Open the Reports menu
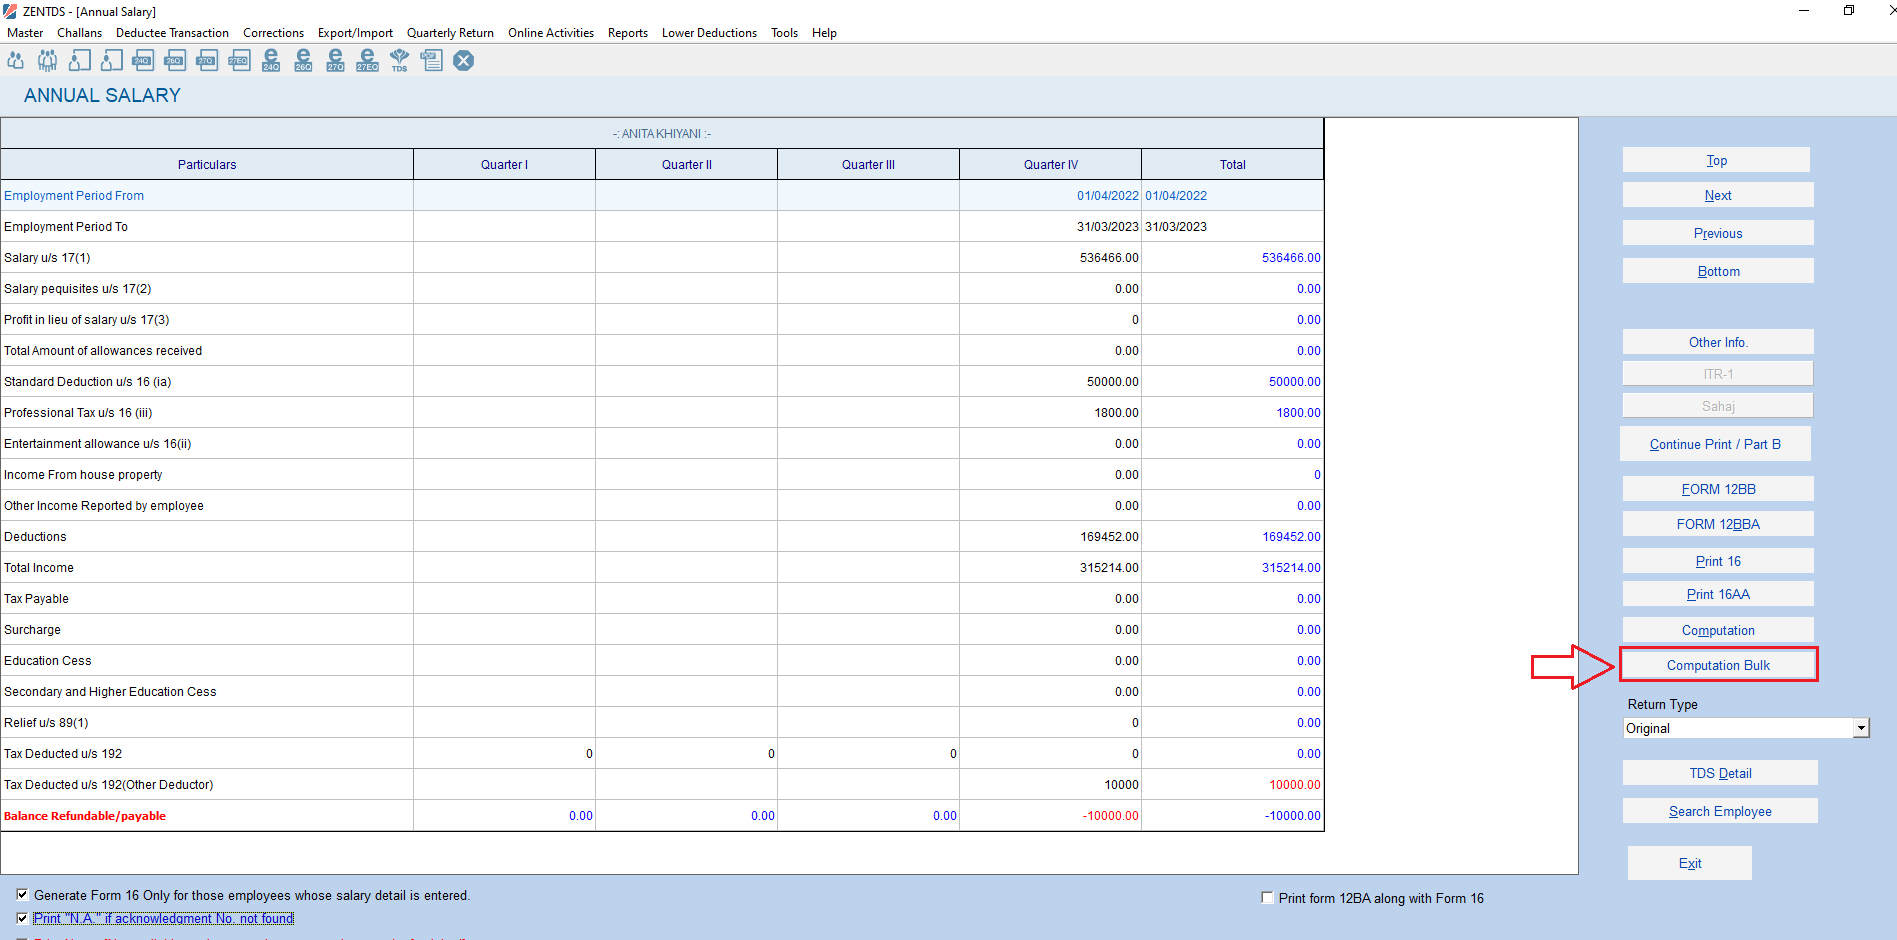This screenshot has height=940, width=1897. tap(628, 33)
